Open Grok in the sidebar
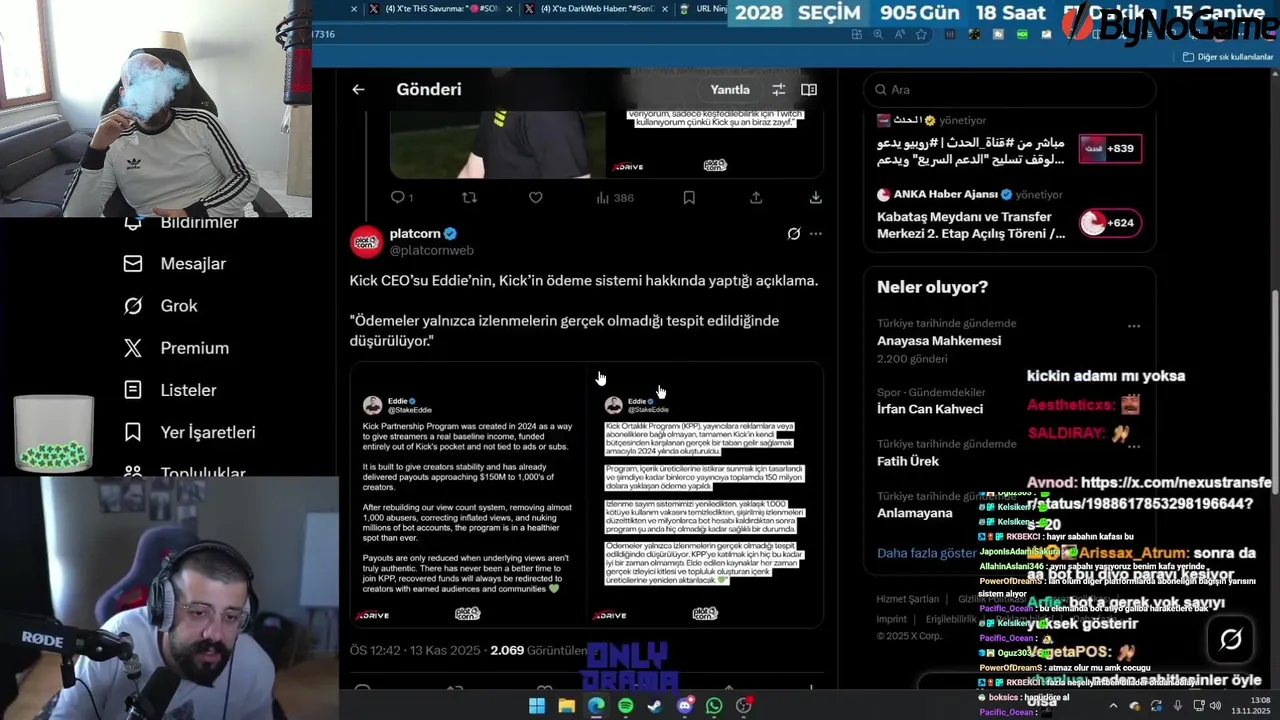 click(x=179, y=306)
